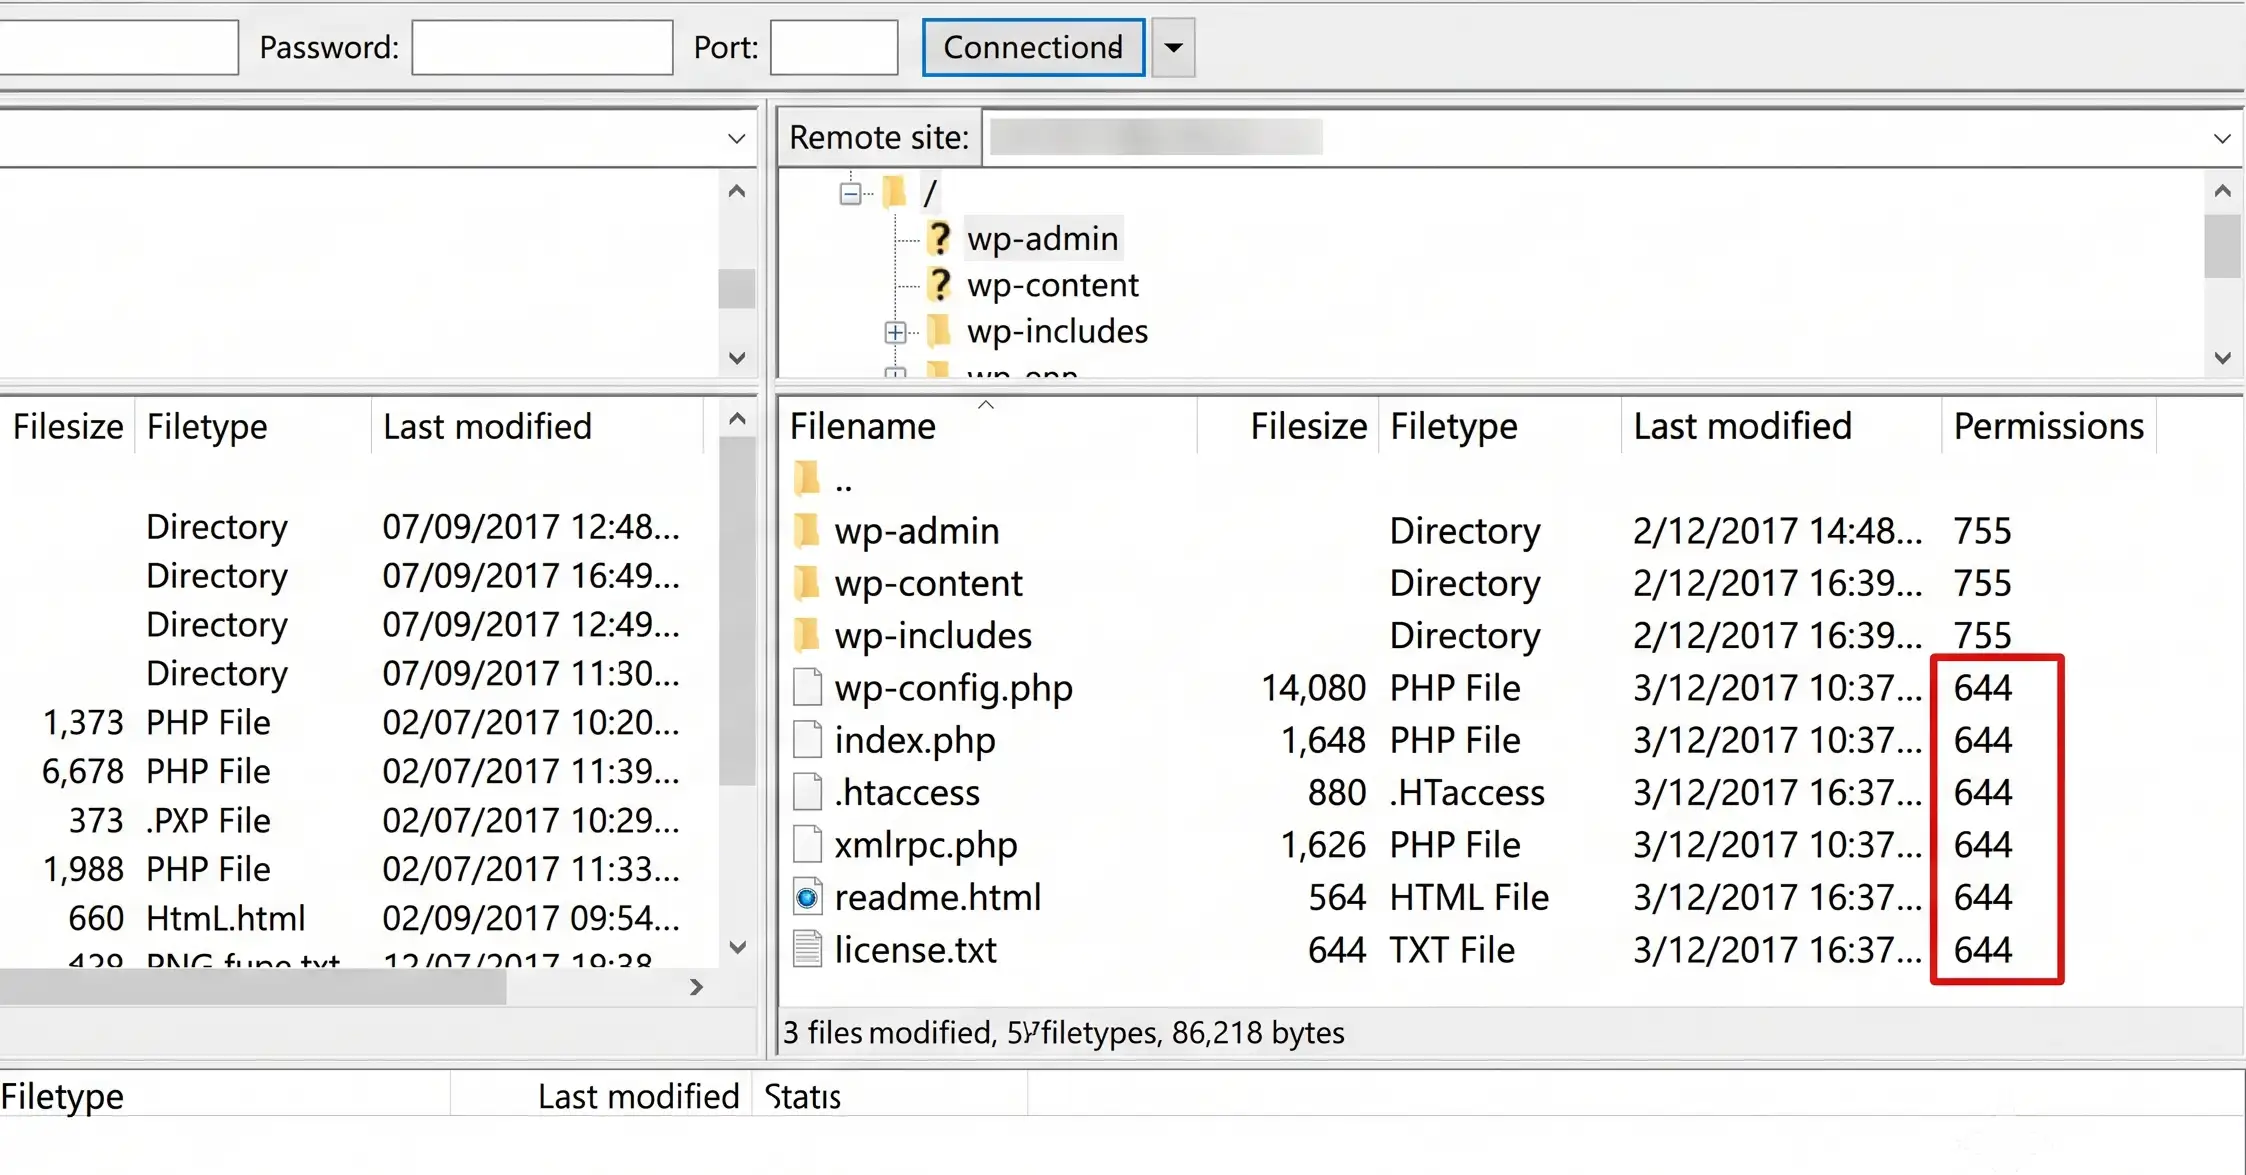This screenshot has height=1175, width=2246.
Task: Click the .htaccess file icon
Action: pos(807,792)
